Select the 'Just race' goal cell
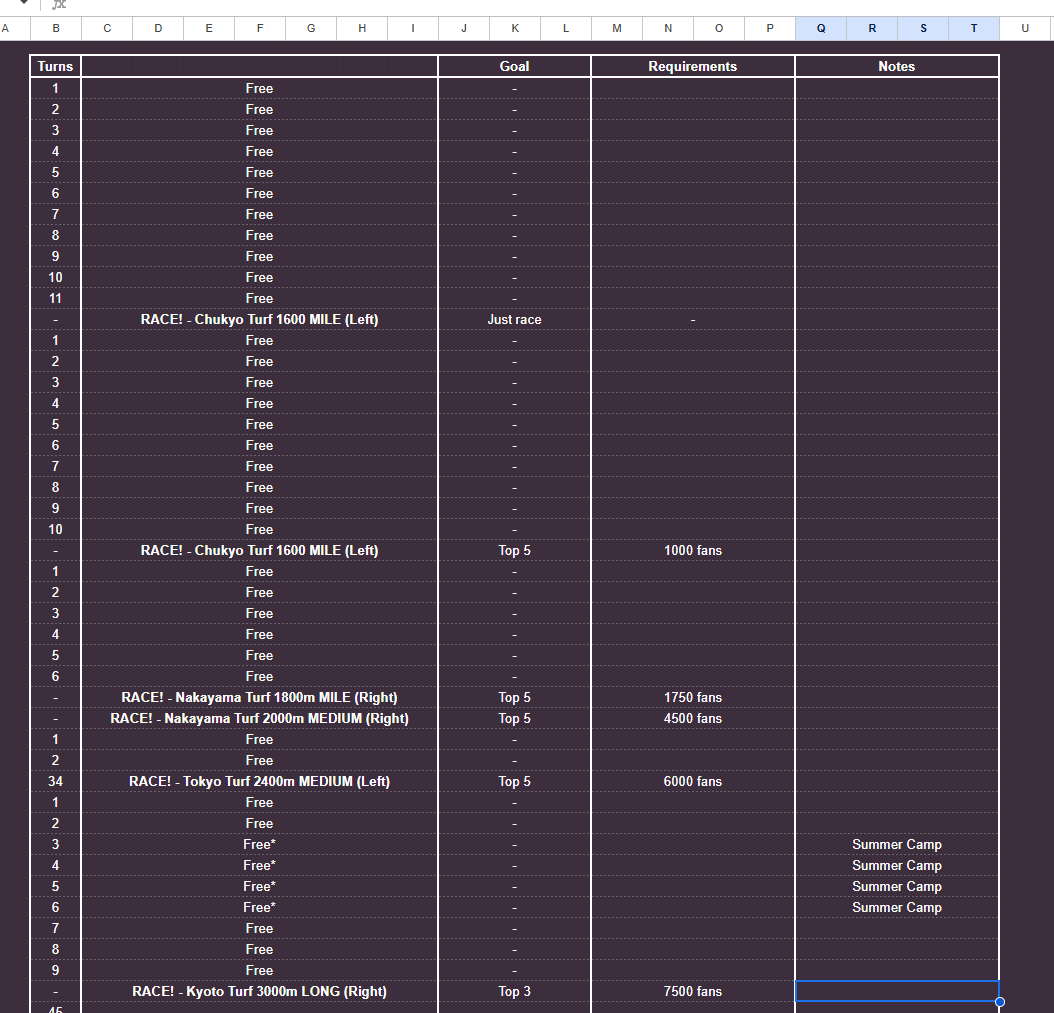Screen dimensions: 1054x1013 514,319
